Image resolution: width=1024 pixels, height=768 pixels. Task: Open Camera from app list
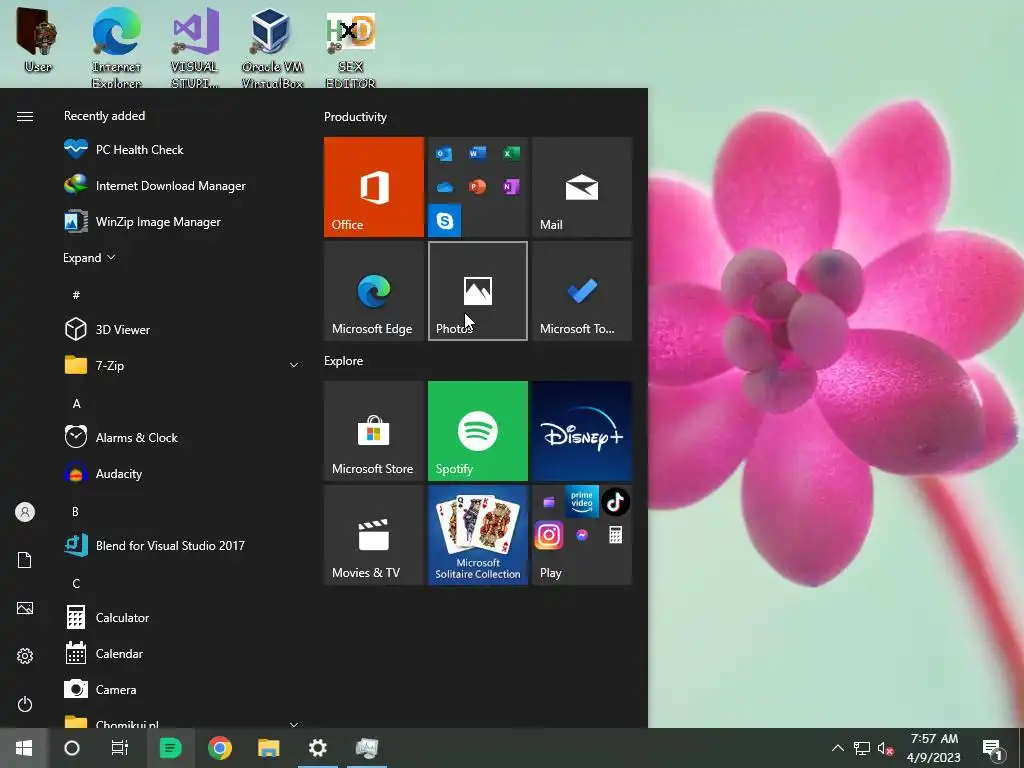pos(183,689)
